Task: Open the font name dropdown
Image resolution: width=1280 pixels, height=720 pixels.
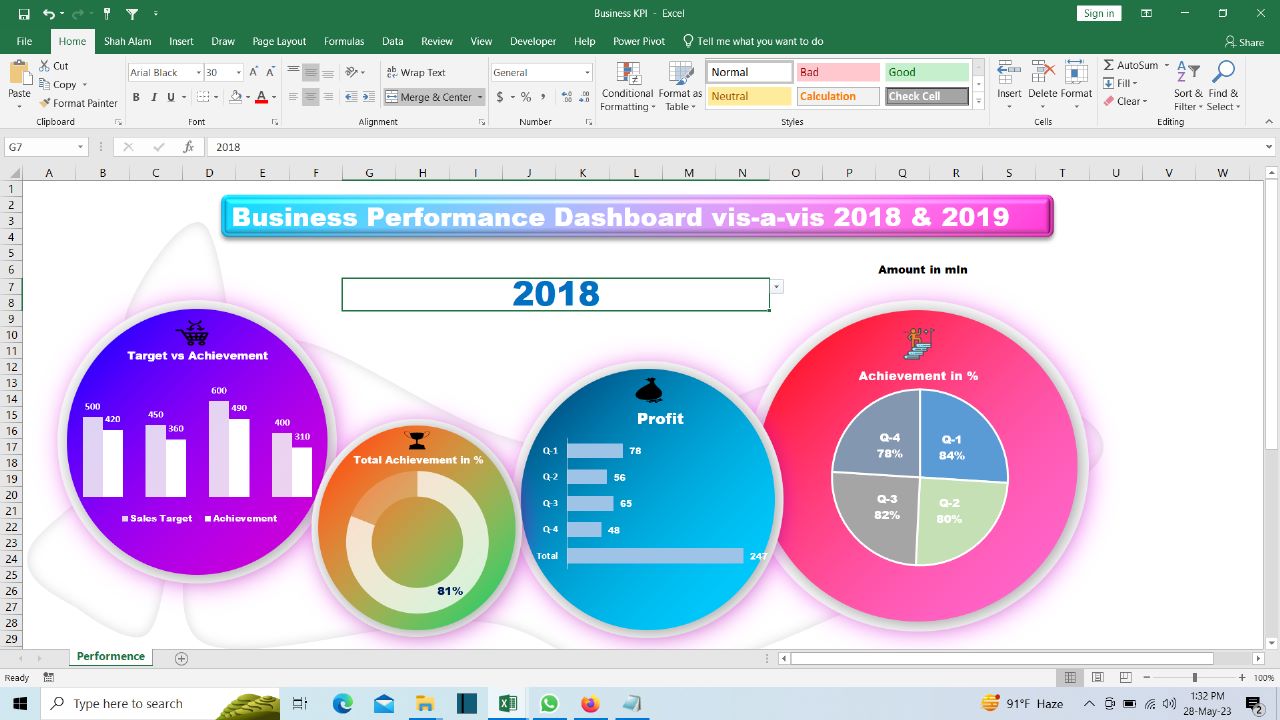Action: click(x=193, y=72)
